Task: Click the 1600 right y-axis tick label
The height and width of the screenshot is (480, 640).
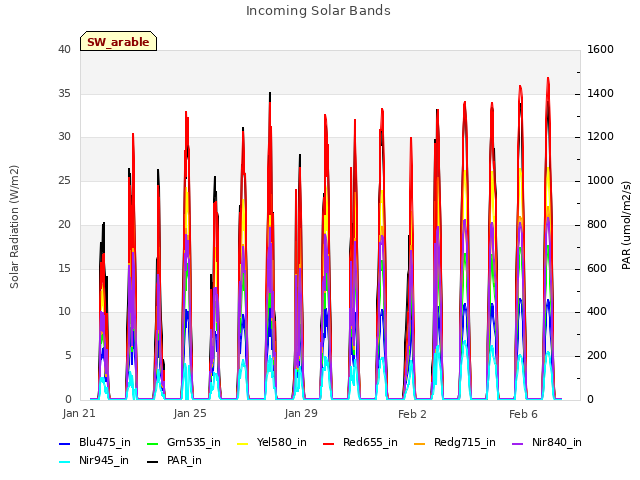Action: 600,50
